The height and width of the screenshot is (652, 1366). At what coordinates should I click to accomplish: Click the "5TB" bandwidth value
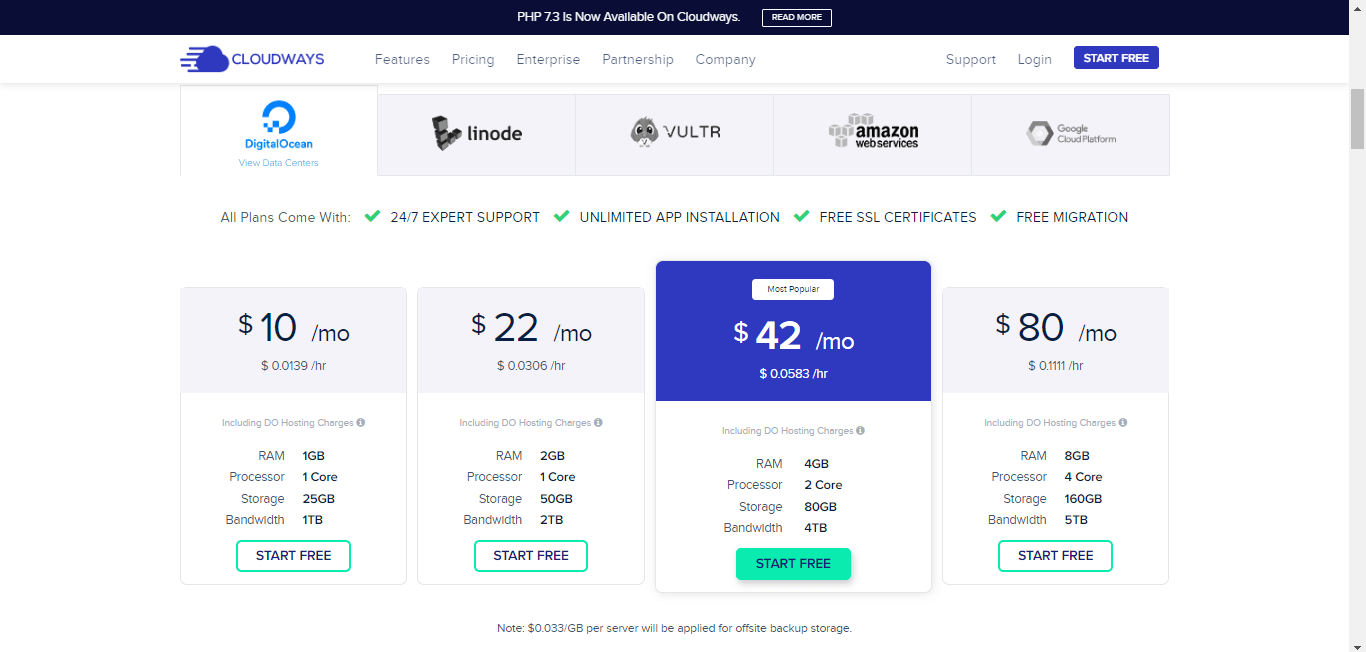click(1076, 520)
